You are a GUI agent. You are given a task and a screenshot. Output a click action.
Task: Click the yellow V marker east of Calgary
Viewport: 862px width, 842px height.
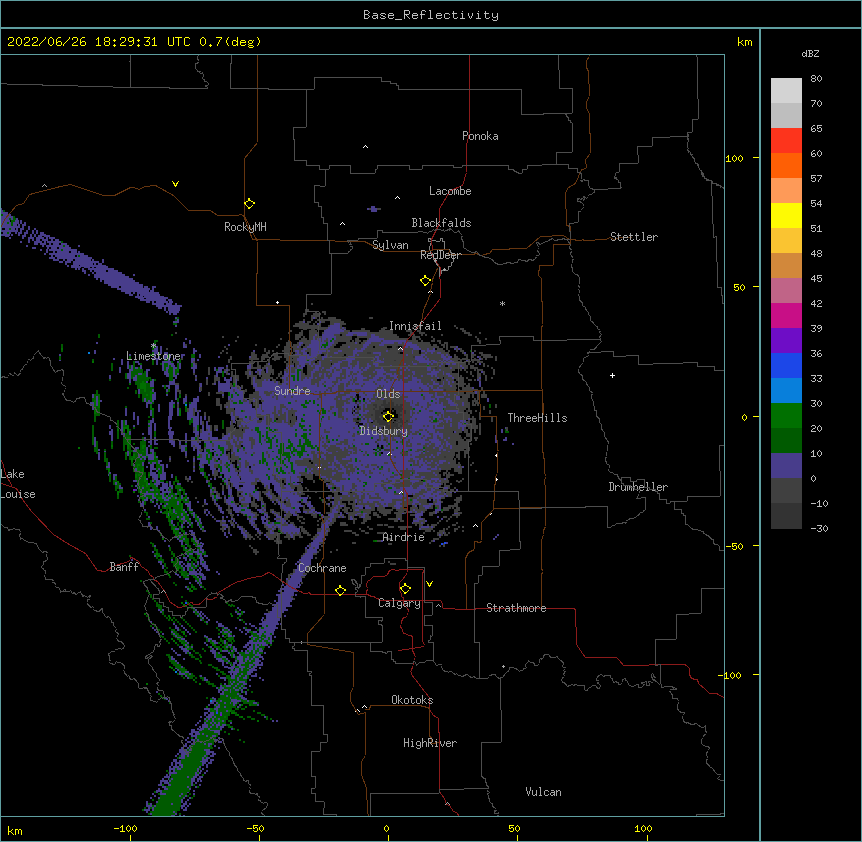[x=429, y=584]
